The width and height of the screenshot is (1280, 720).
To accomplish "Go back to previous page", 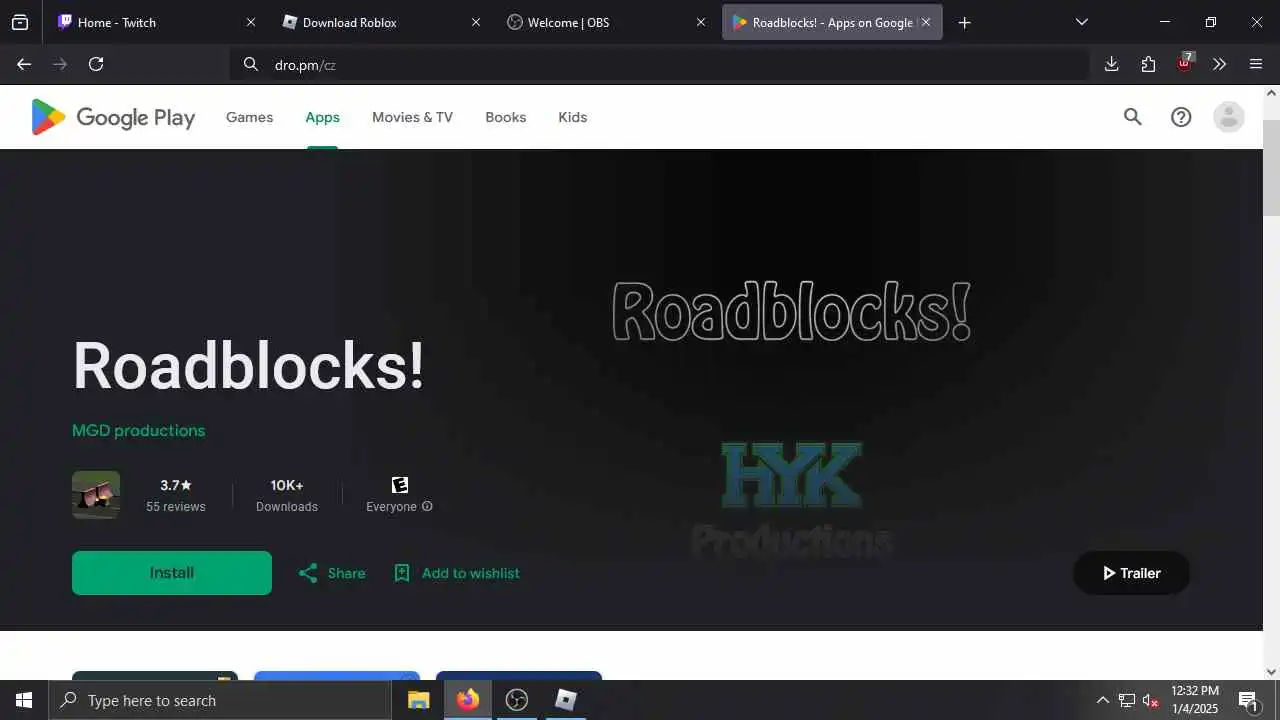I will [x=24, y=64].
